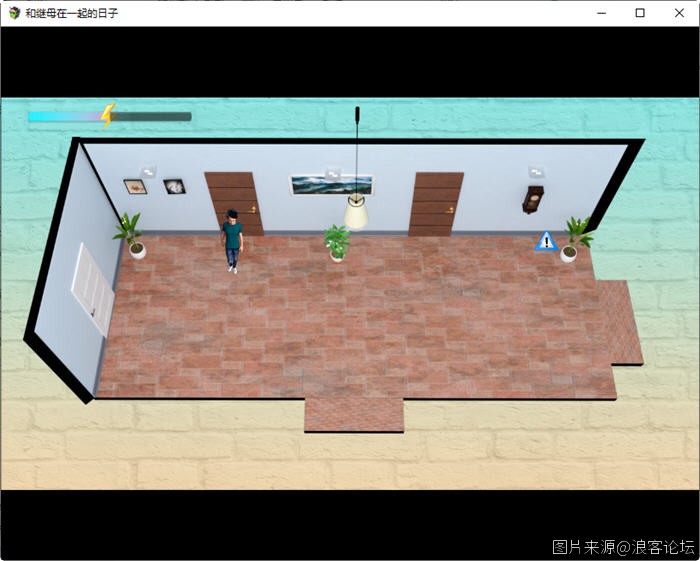Image resolution: width=700 pixels, height=561 pixels.
Task: Open the right brown wooden door
Action: pos(435,203)
